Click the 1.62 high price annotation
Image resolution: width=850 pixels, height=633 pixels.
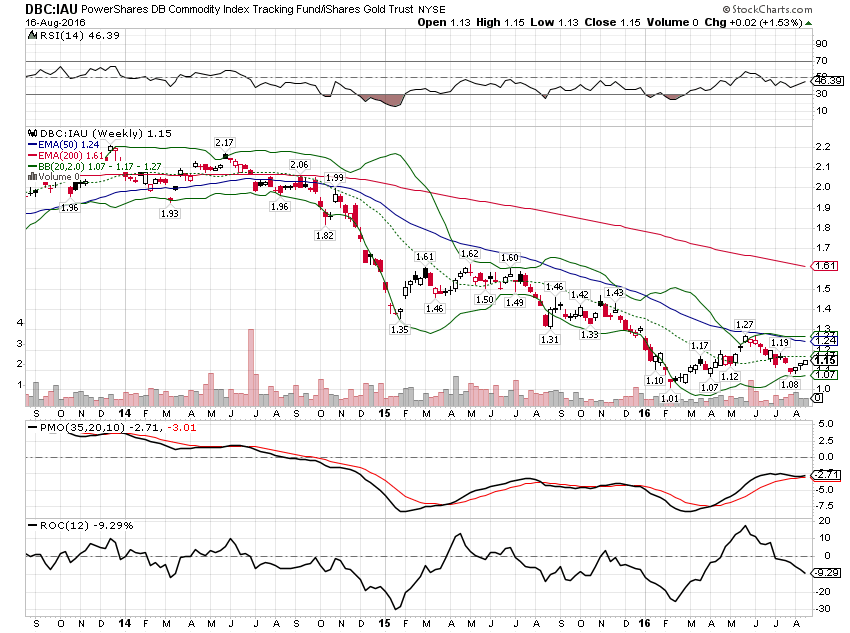click(469, 254)
